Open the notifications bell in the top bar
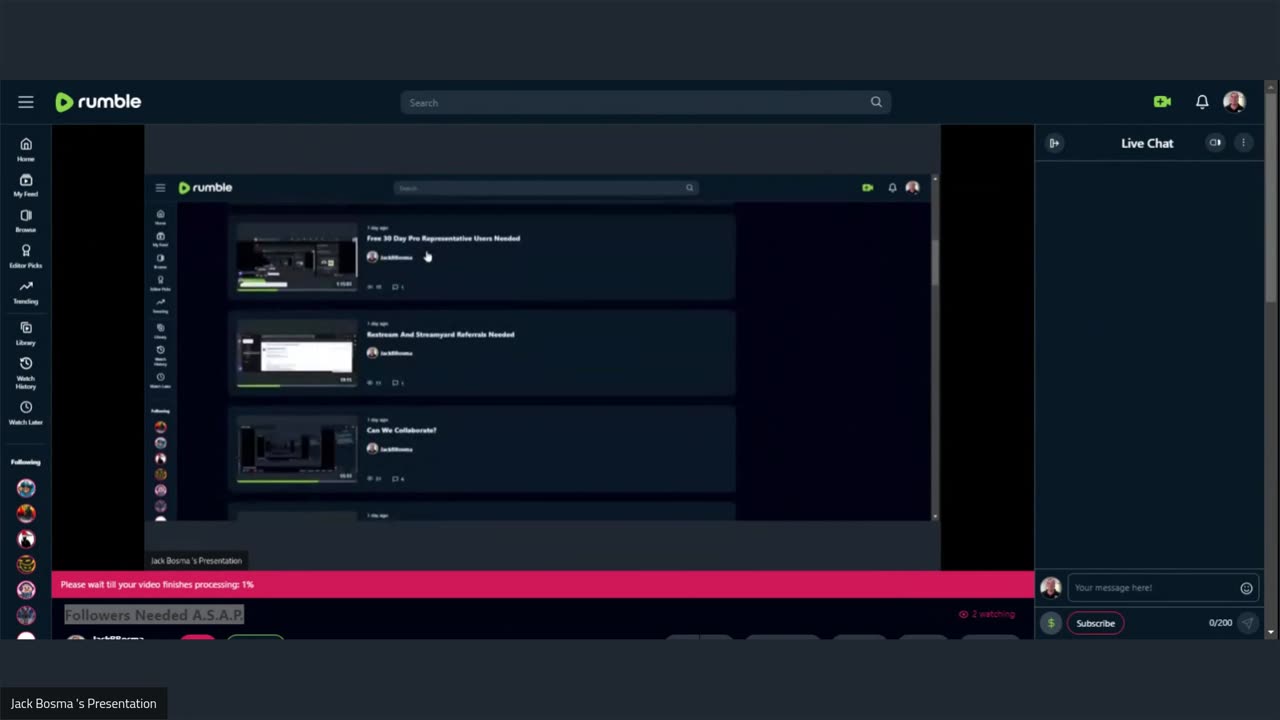1280x720 pixels. [1202, 102]
